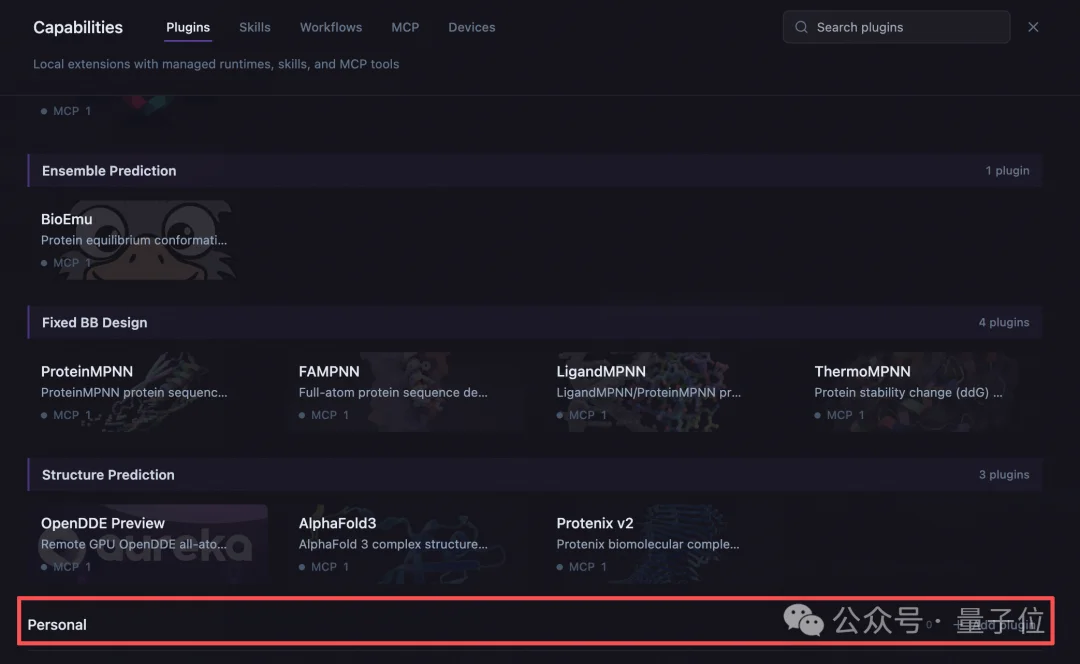Click '4 plugins' count in Fixed BB Design

click(1004, 322)
